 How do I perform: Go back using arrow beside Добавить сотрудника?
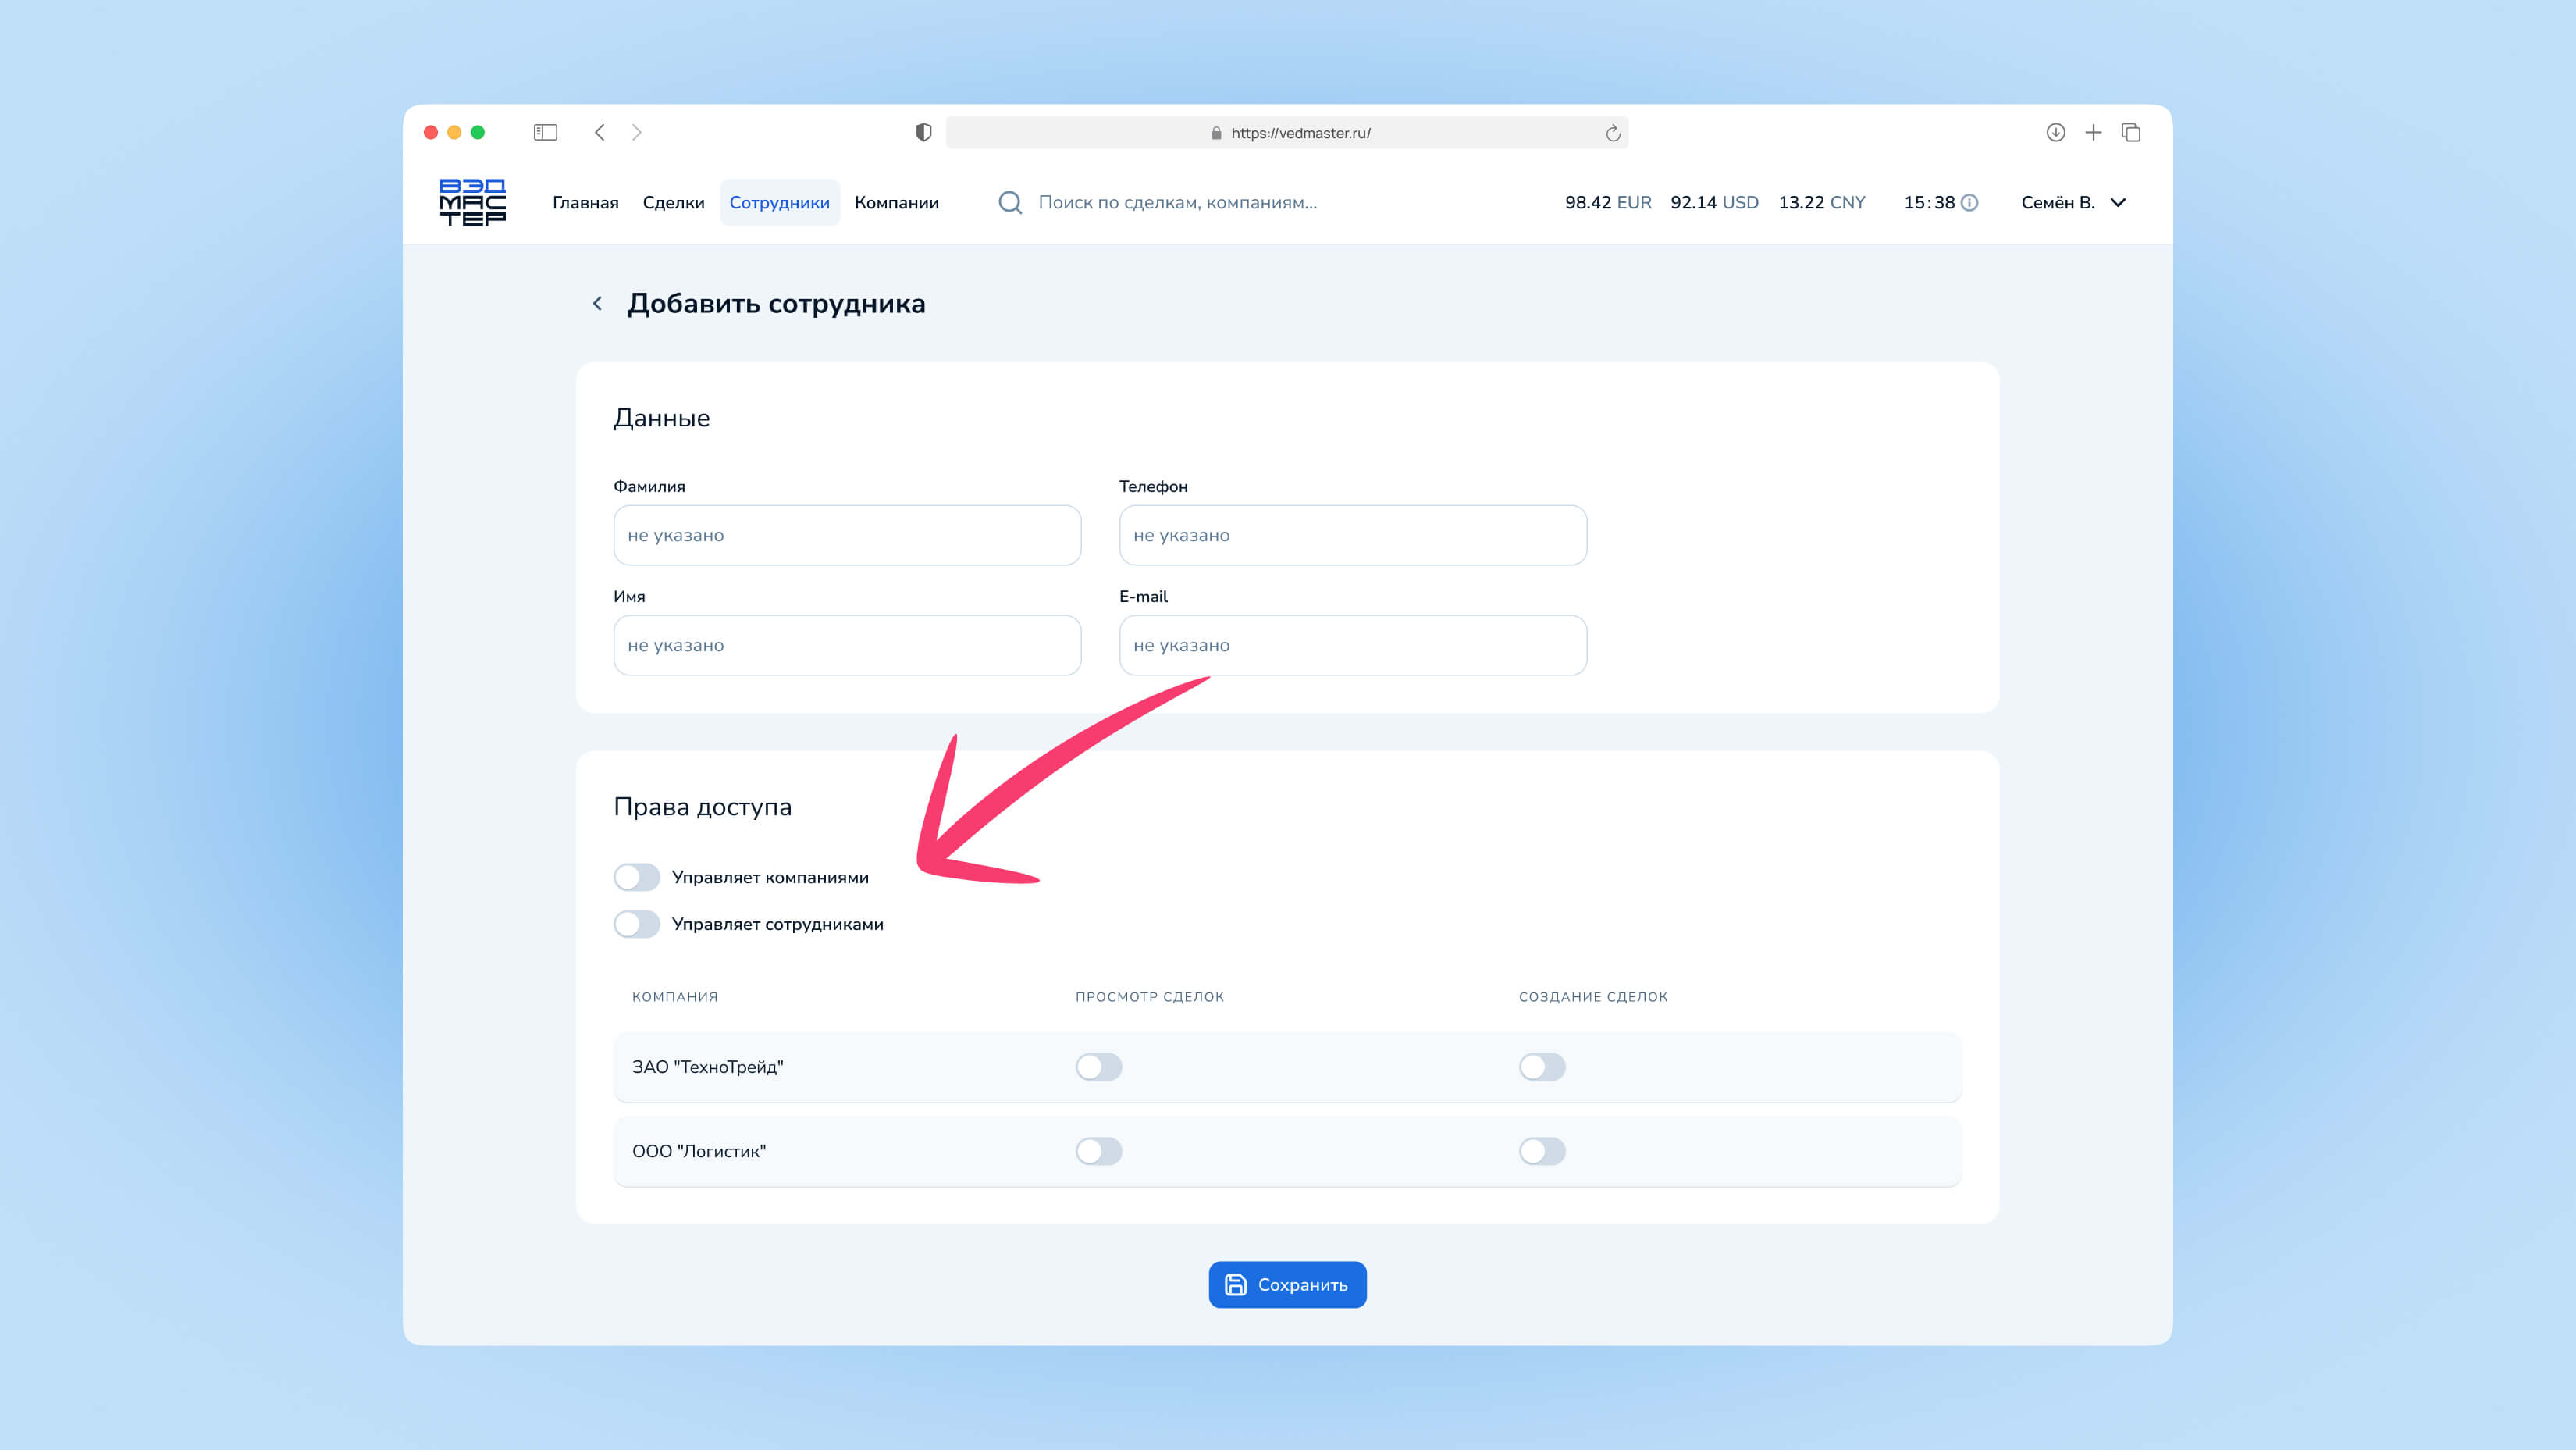(x=598, y=304)
